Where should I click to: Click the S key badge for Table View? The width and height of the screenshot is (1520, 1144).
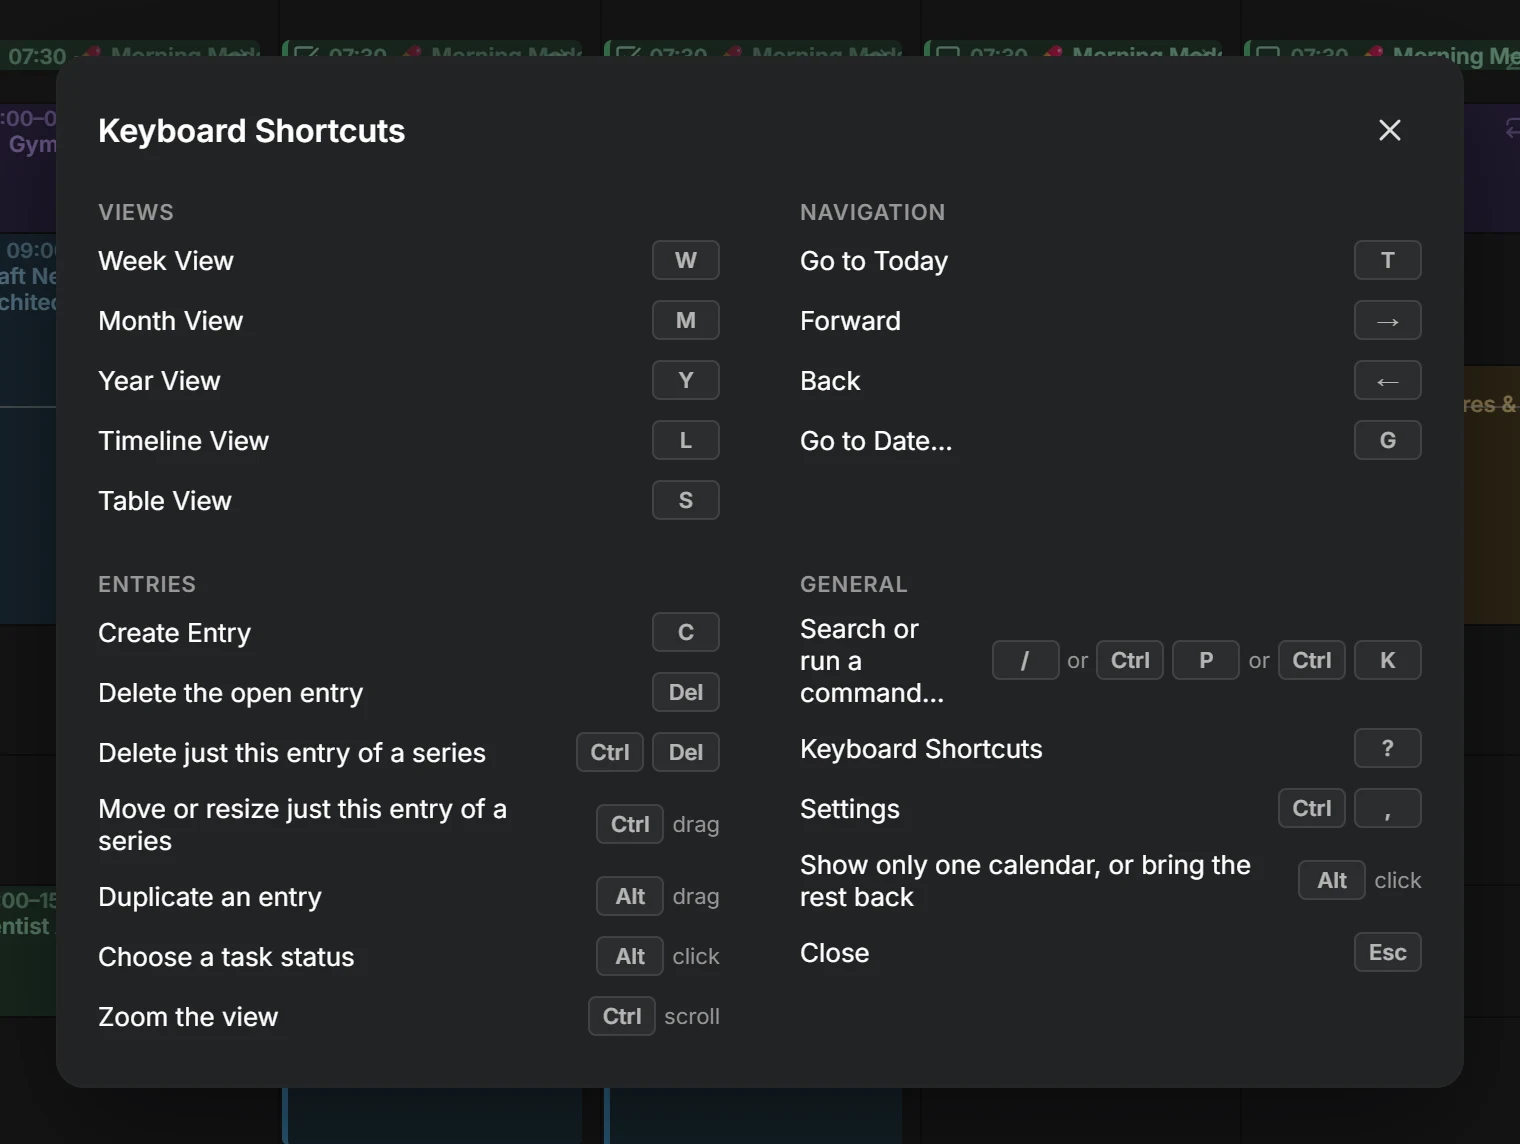pyautogui.click(x=685, y=501)
